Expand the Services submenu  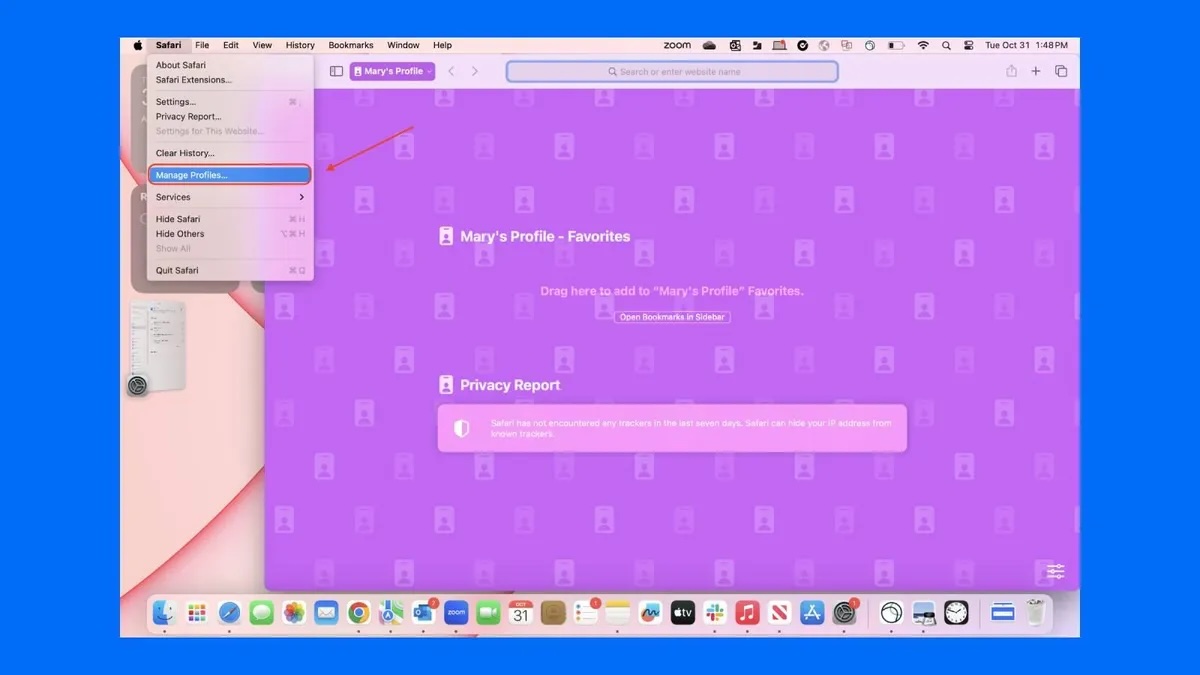click(230, 197)
